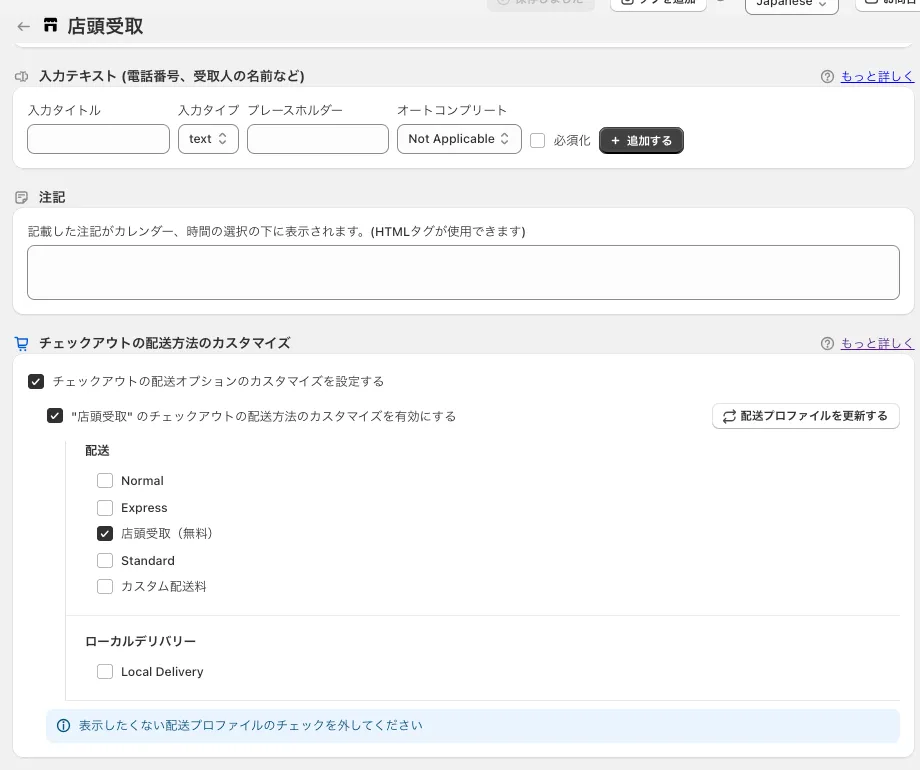Open the Not Applicable autocomplete dropdown

click(x=459, y=139)
